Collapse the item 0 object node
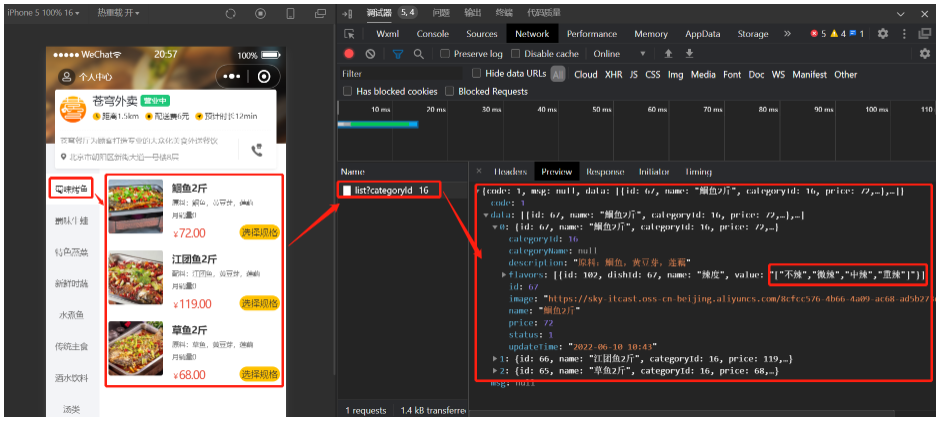Image resolution: width=943 pixels, height=424 pixels. pyautogui.click(x=496, y=227)
